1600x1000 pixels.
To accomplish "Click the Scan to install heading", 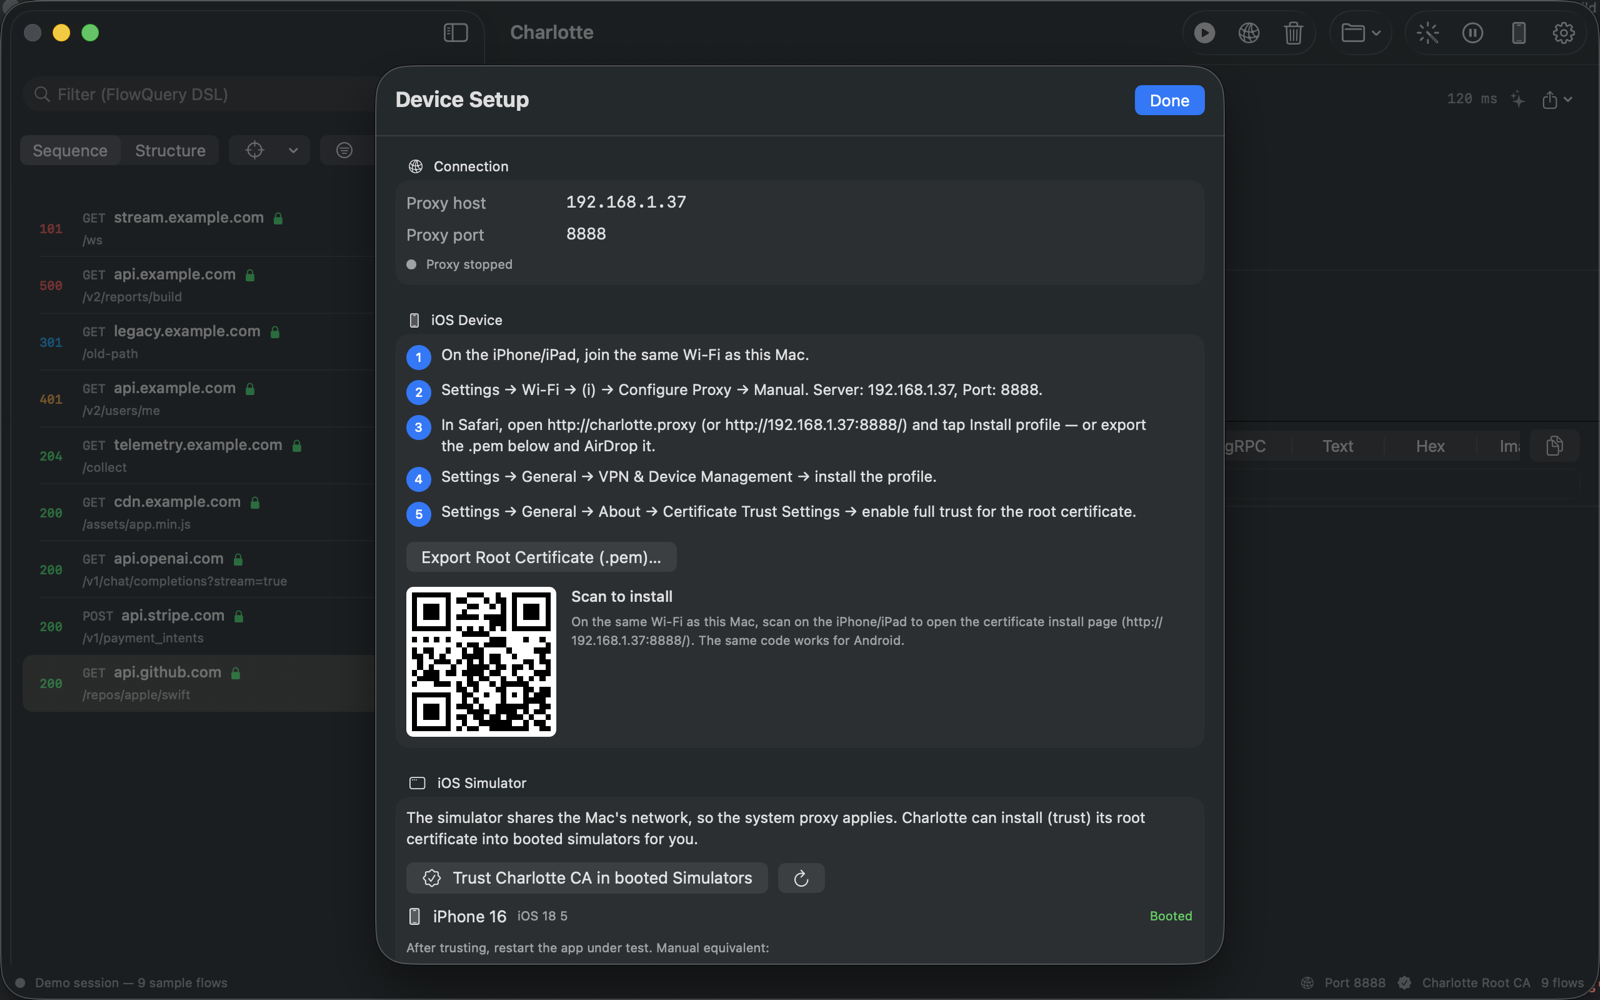I will pos(622,596).
